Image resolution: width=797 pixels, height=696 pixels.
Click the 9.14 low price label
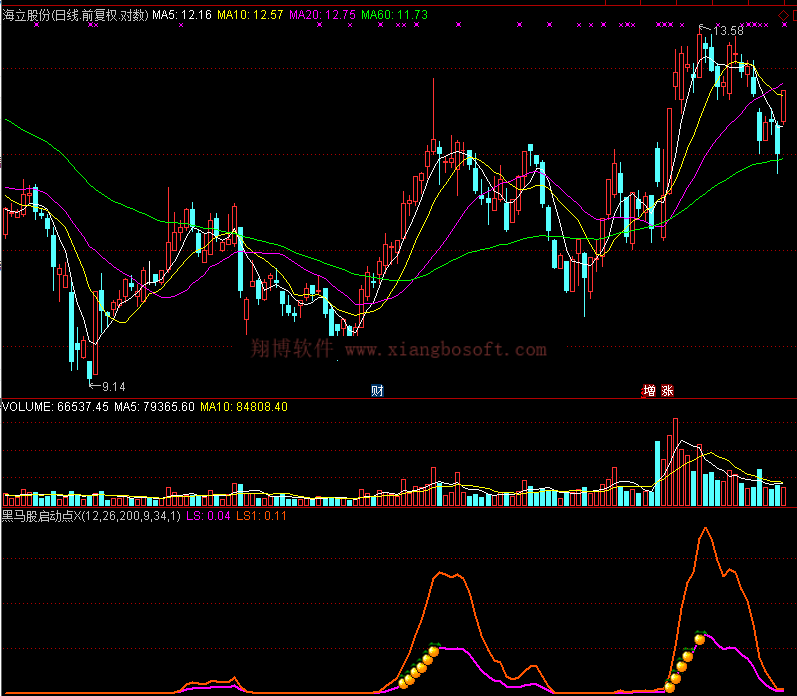click(x=113, y=387)
